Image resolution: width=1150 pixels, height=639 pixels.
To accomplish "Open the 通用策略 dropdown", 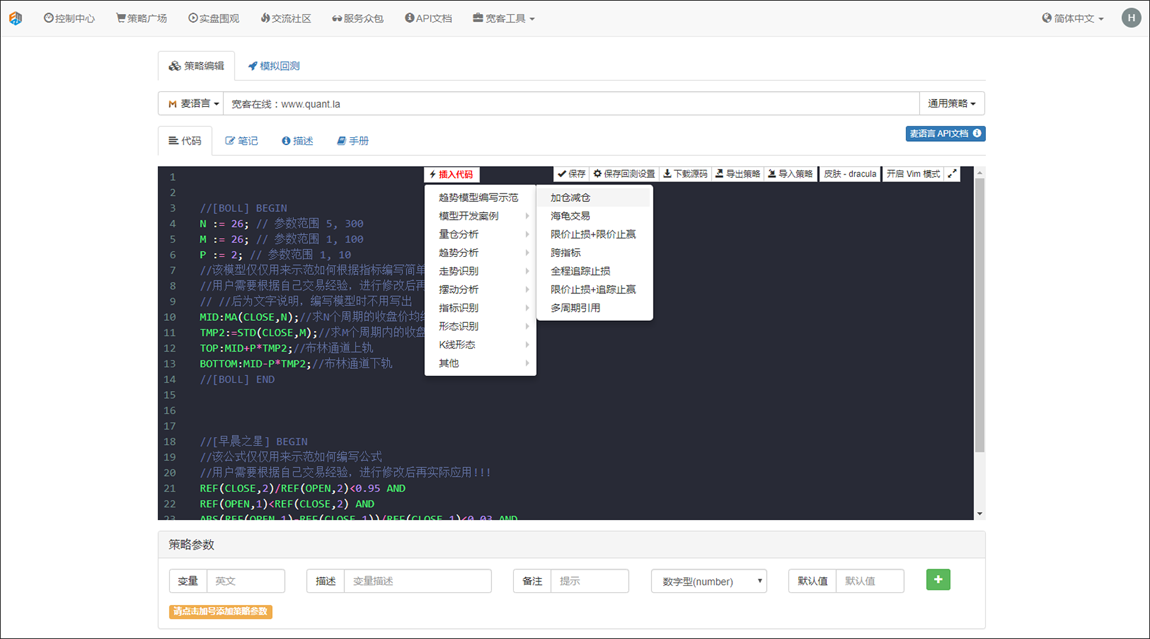I will [x=951, y=104].
